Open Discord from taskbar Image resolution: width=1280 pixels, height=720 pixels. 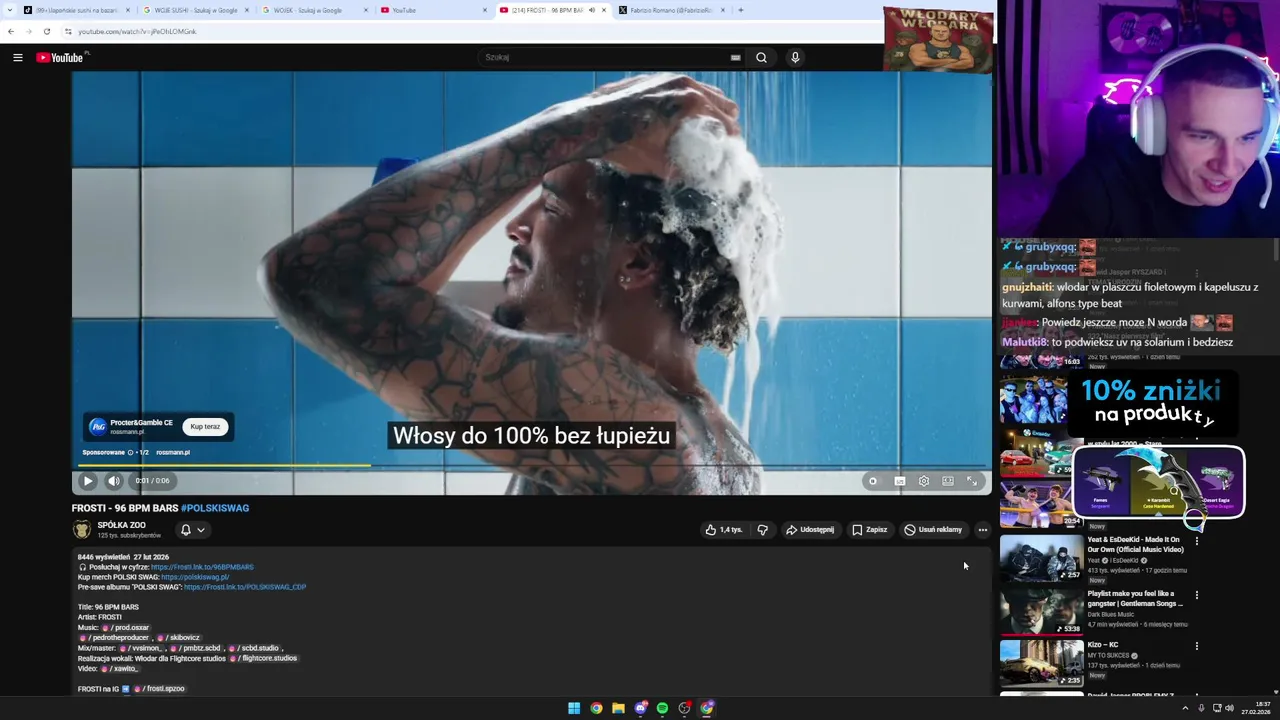point(641,708)
